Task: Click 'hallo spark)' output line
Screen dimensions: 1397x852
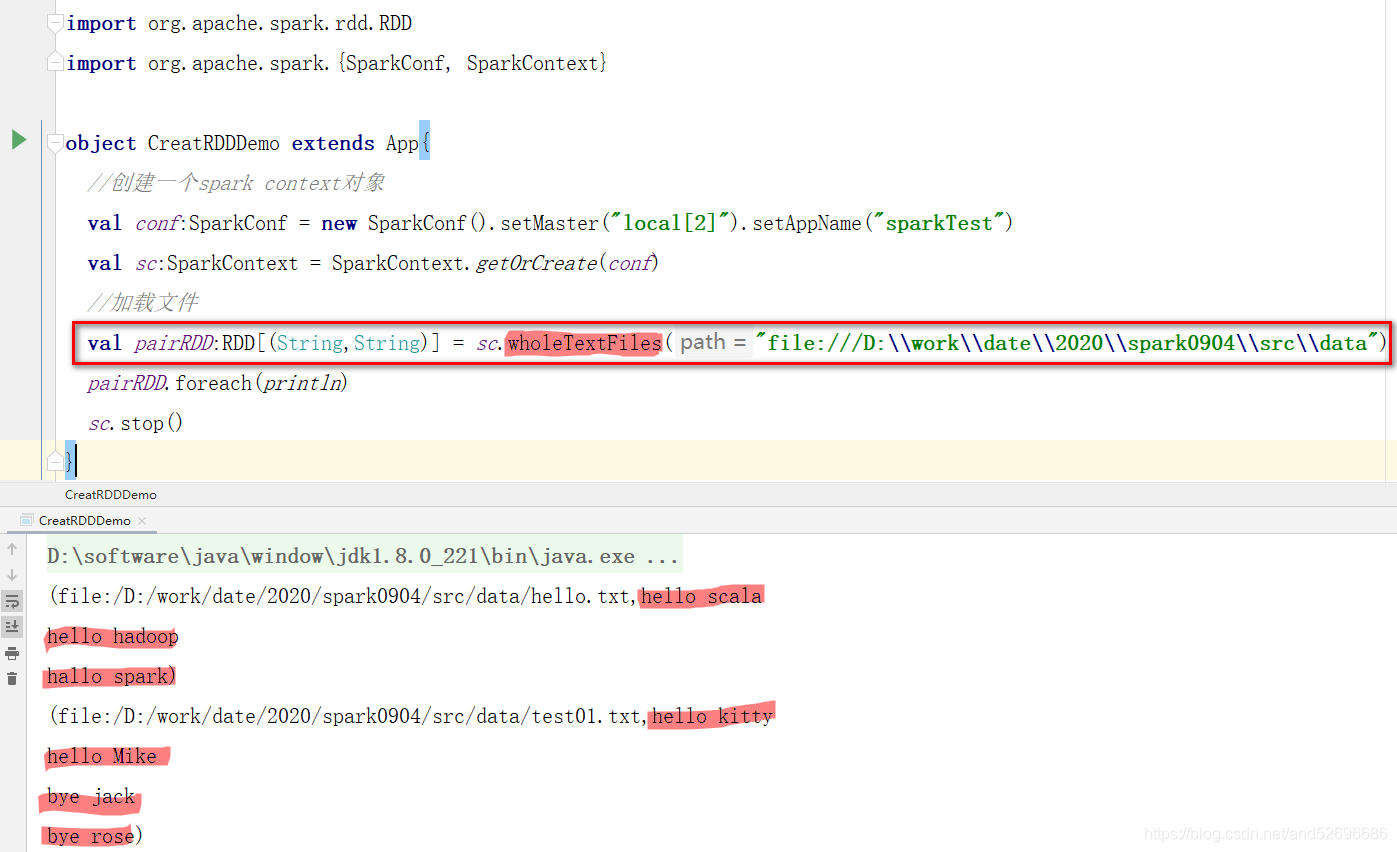Action: 112,676
